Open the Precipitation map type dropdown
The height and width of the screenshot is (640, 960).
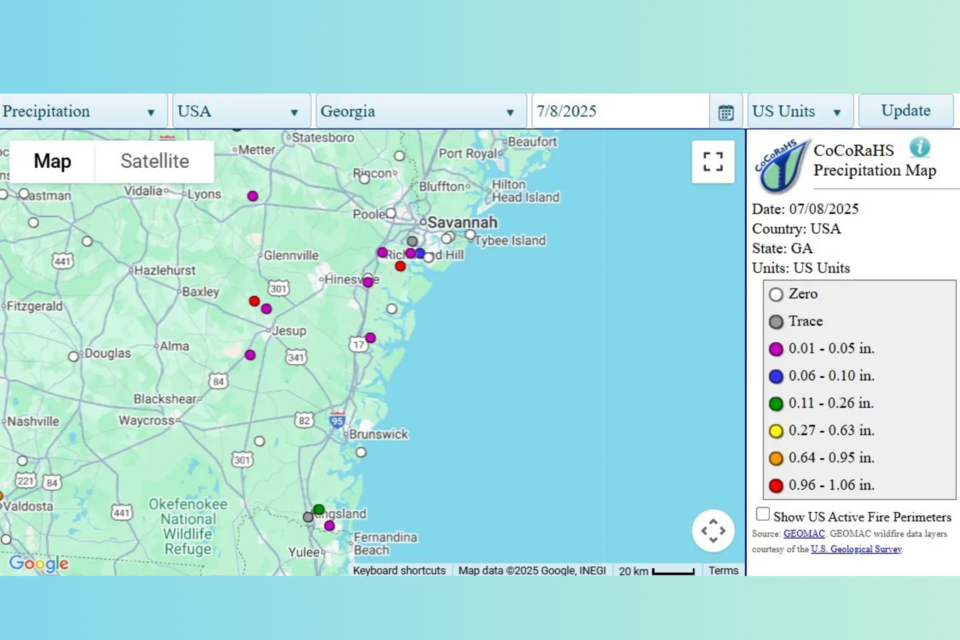(82, 111)
